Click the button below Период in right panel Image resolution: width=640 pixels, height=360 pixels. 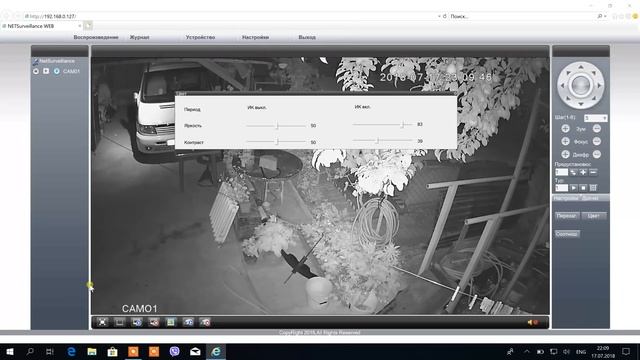click(567, 234)
